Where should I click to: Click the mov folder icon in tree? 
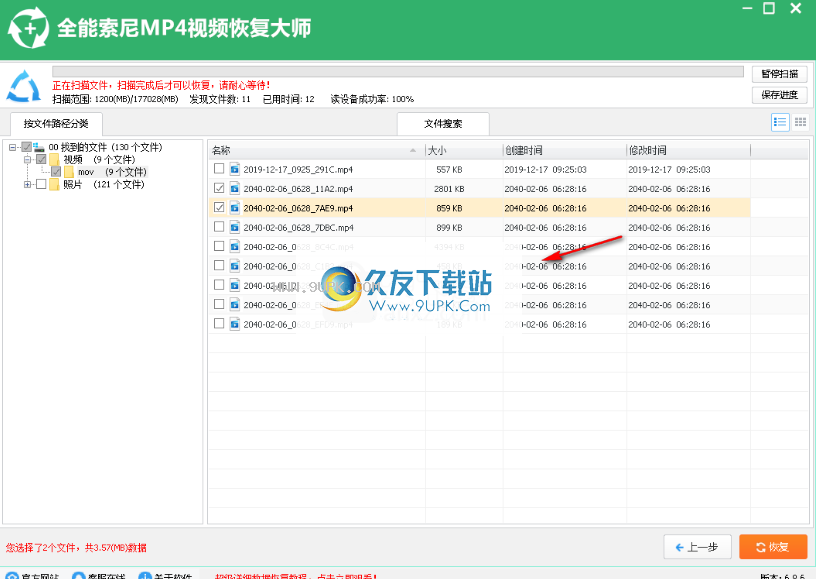69,172
